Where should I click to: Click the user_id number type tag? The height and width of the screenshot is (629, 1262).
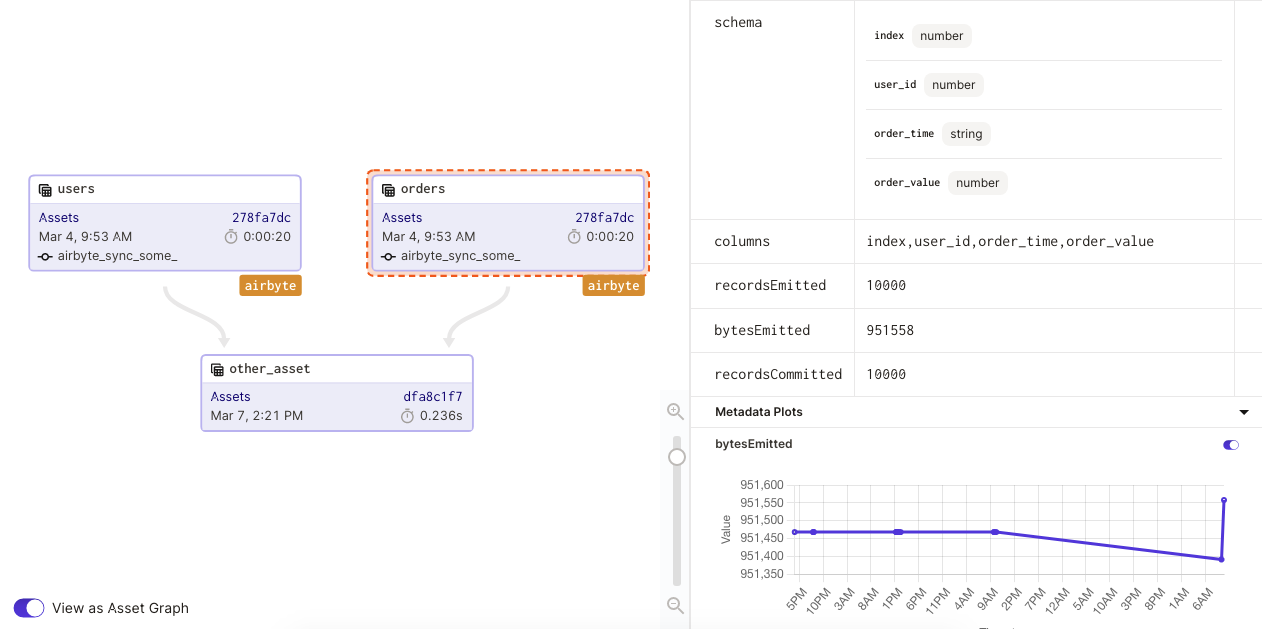pos(954,85)
